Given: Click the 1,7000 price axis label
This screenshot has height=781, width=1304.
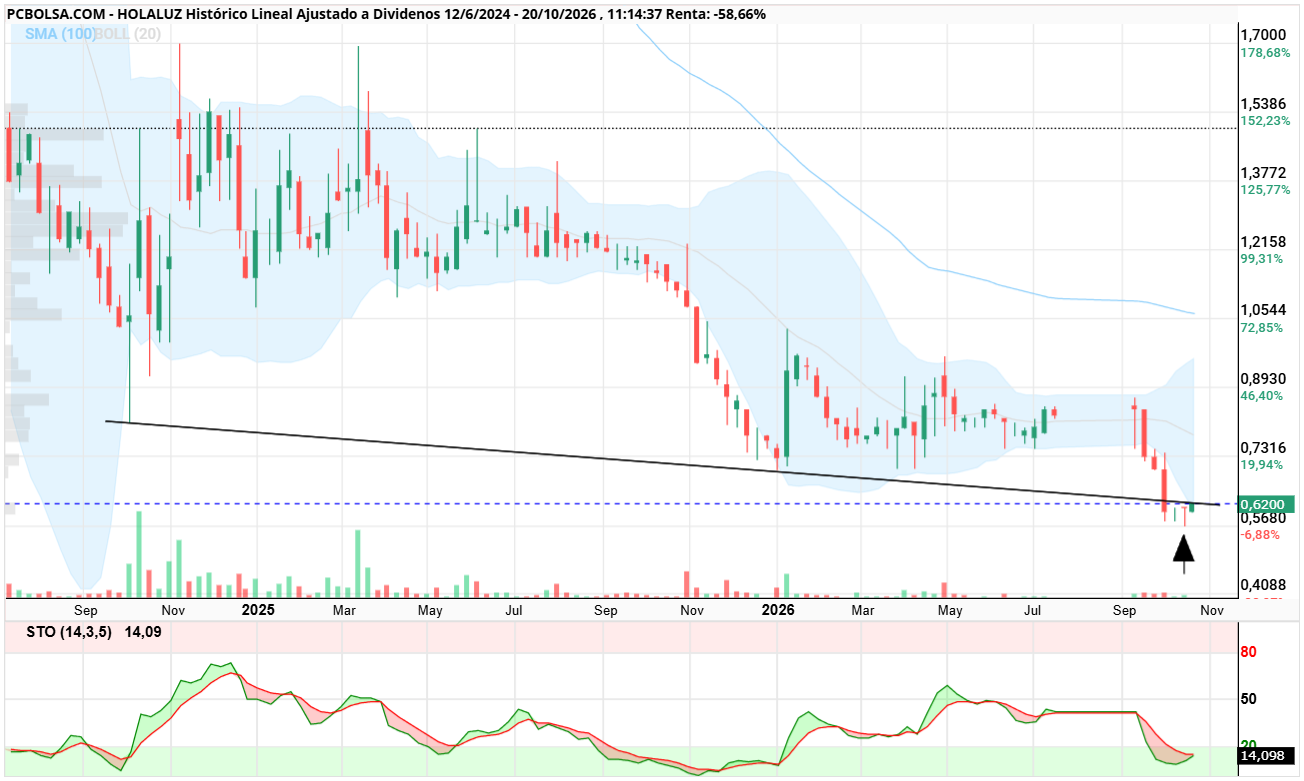Looking at the screenshot, I should (1263, 35).
